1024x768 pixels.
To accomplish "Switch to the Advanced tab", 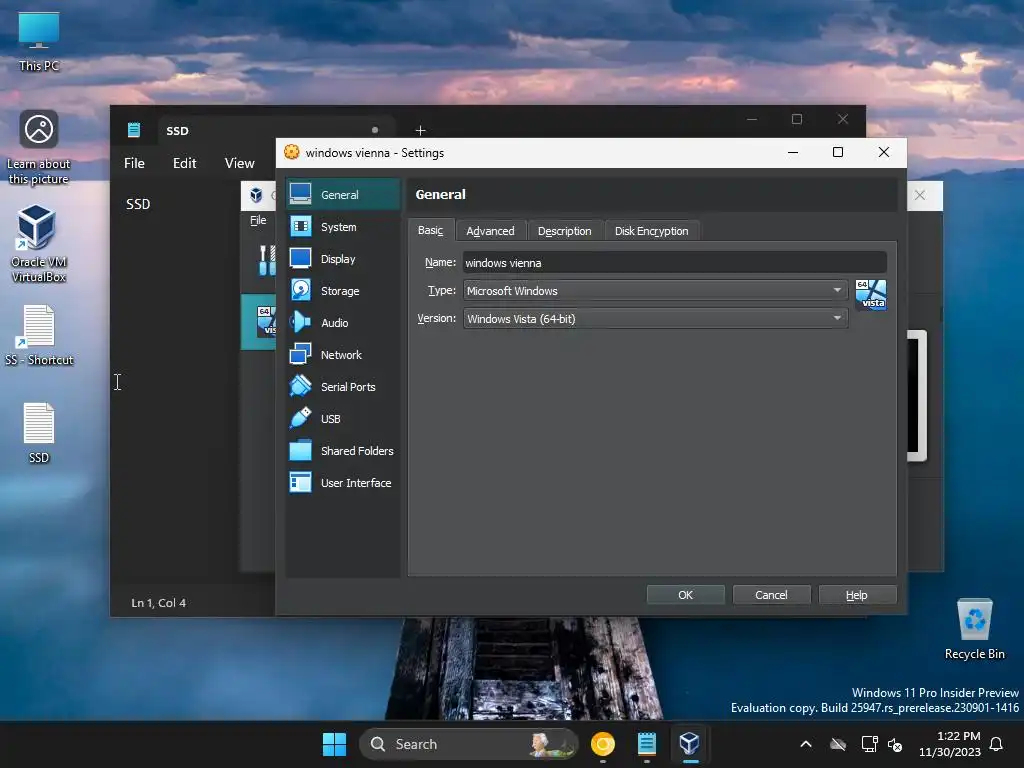I will tap(490, 231).
